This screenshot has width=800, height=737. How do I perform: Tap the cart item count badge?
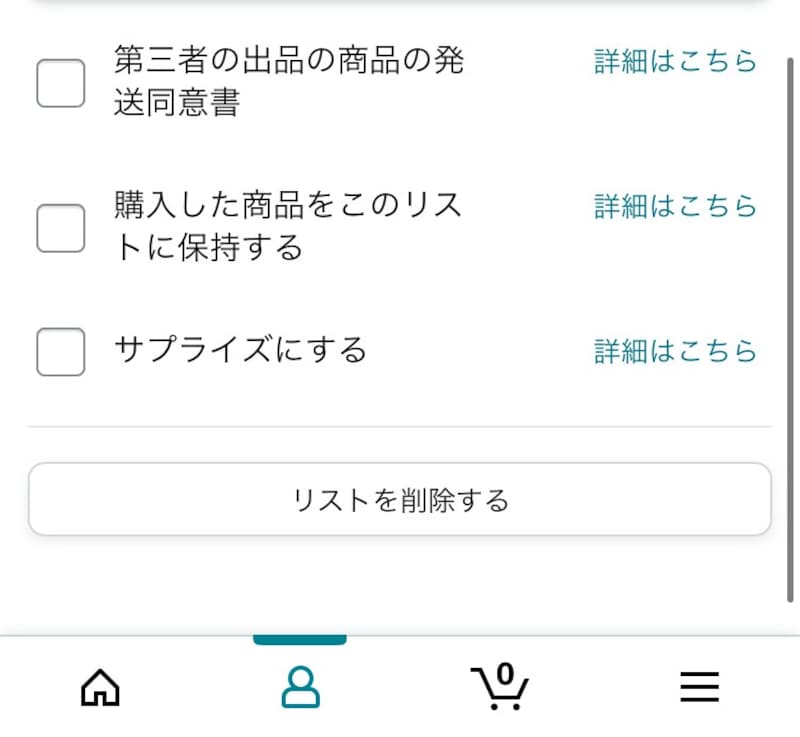(x=505, y=672)
